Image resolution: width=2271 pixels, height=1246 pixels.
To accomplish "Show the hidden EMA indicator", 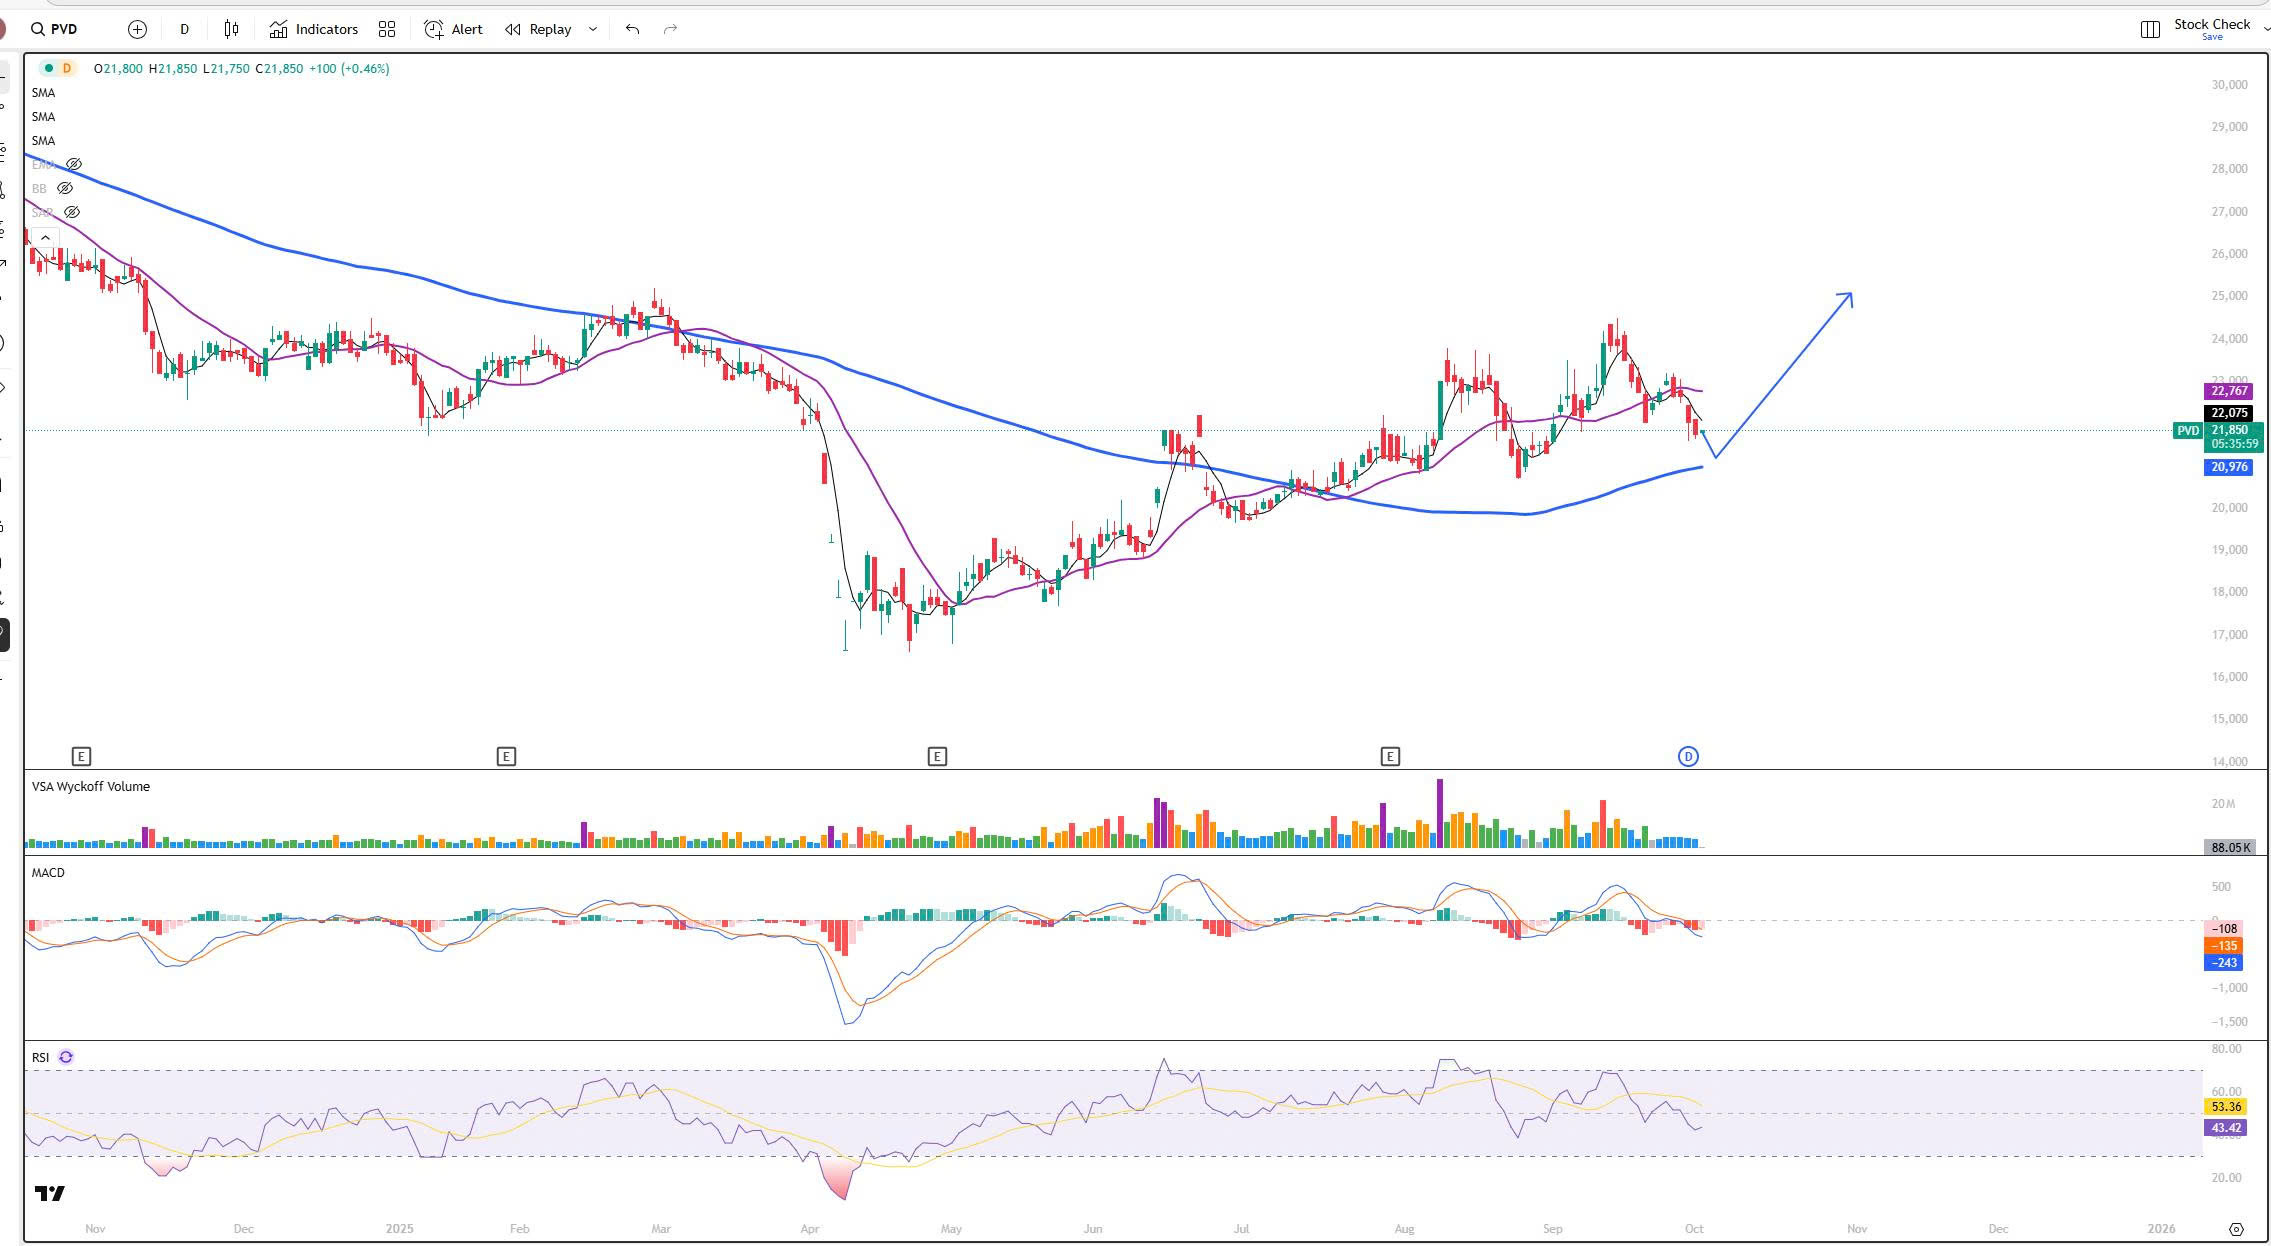I will (73, 164).
